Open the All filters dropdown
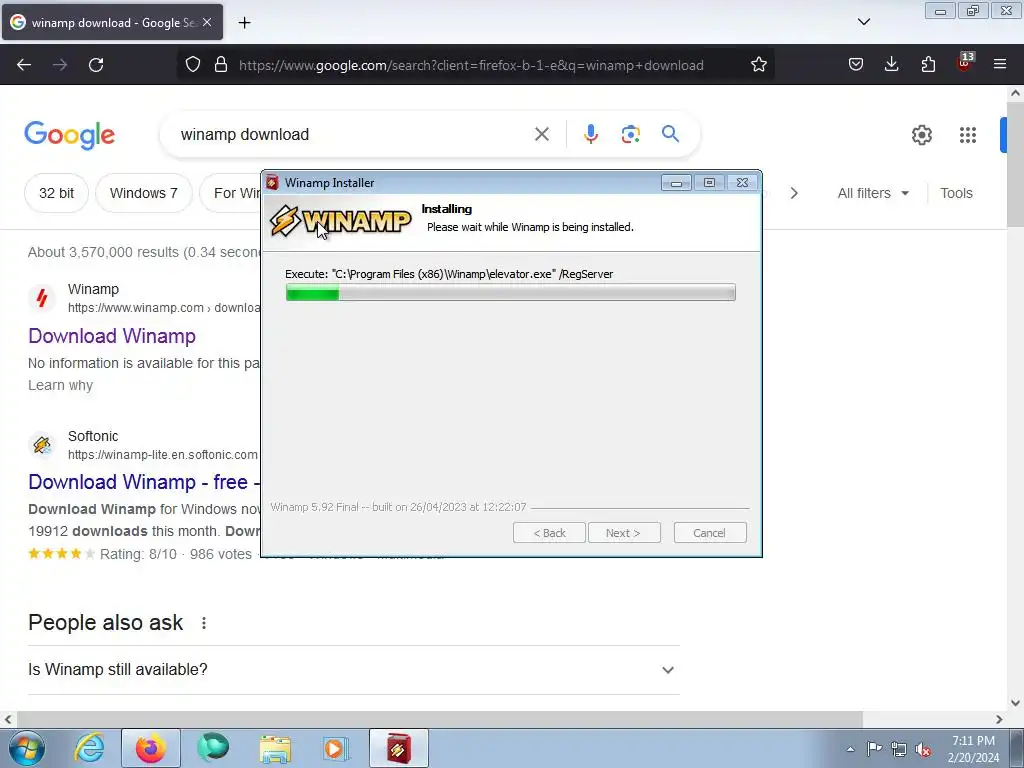Image resolution: width=1024 pixels, height=768 pixels. (873, 193)
